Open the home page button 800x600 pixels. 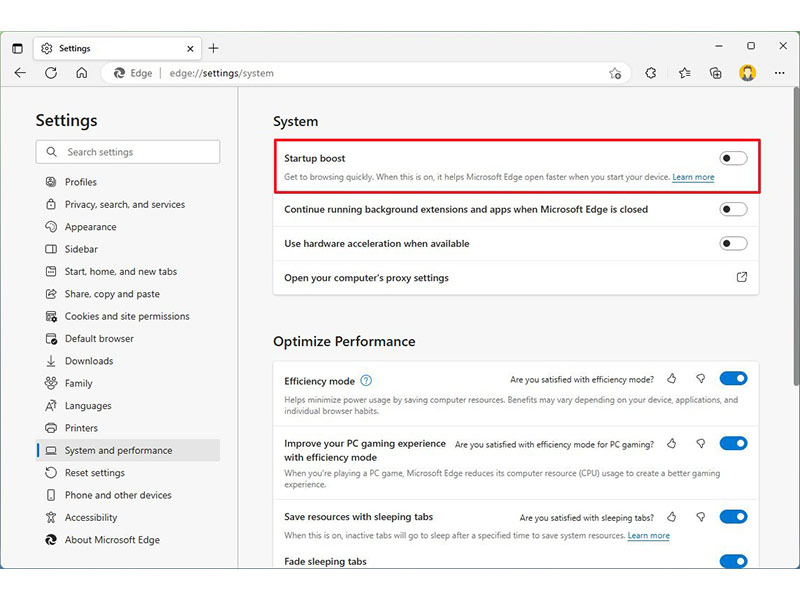coord(82,73)
